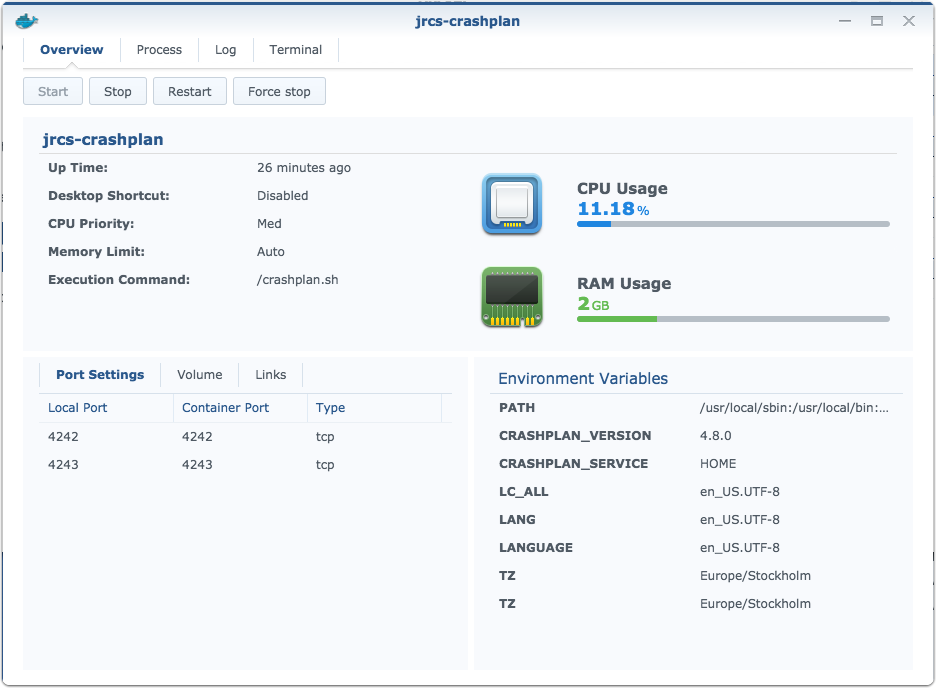The width and height of the screenshot is (936, 688).
Task: Restart the container
Action: point(190,91)
